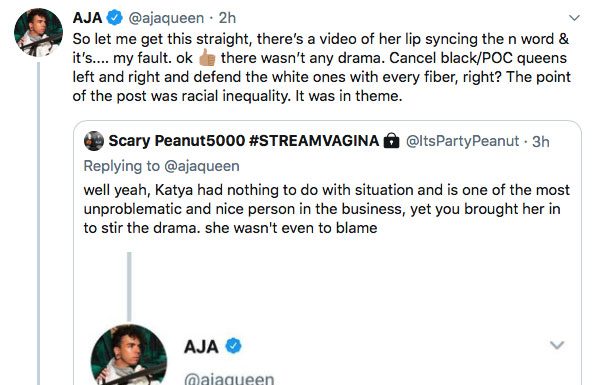Open the @ajaqueen handle in the top tweet

(x=166, y=18)
